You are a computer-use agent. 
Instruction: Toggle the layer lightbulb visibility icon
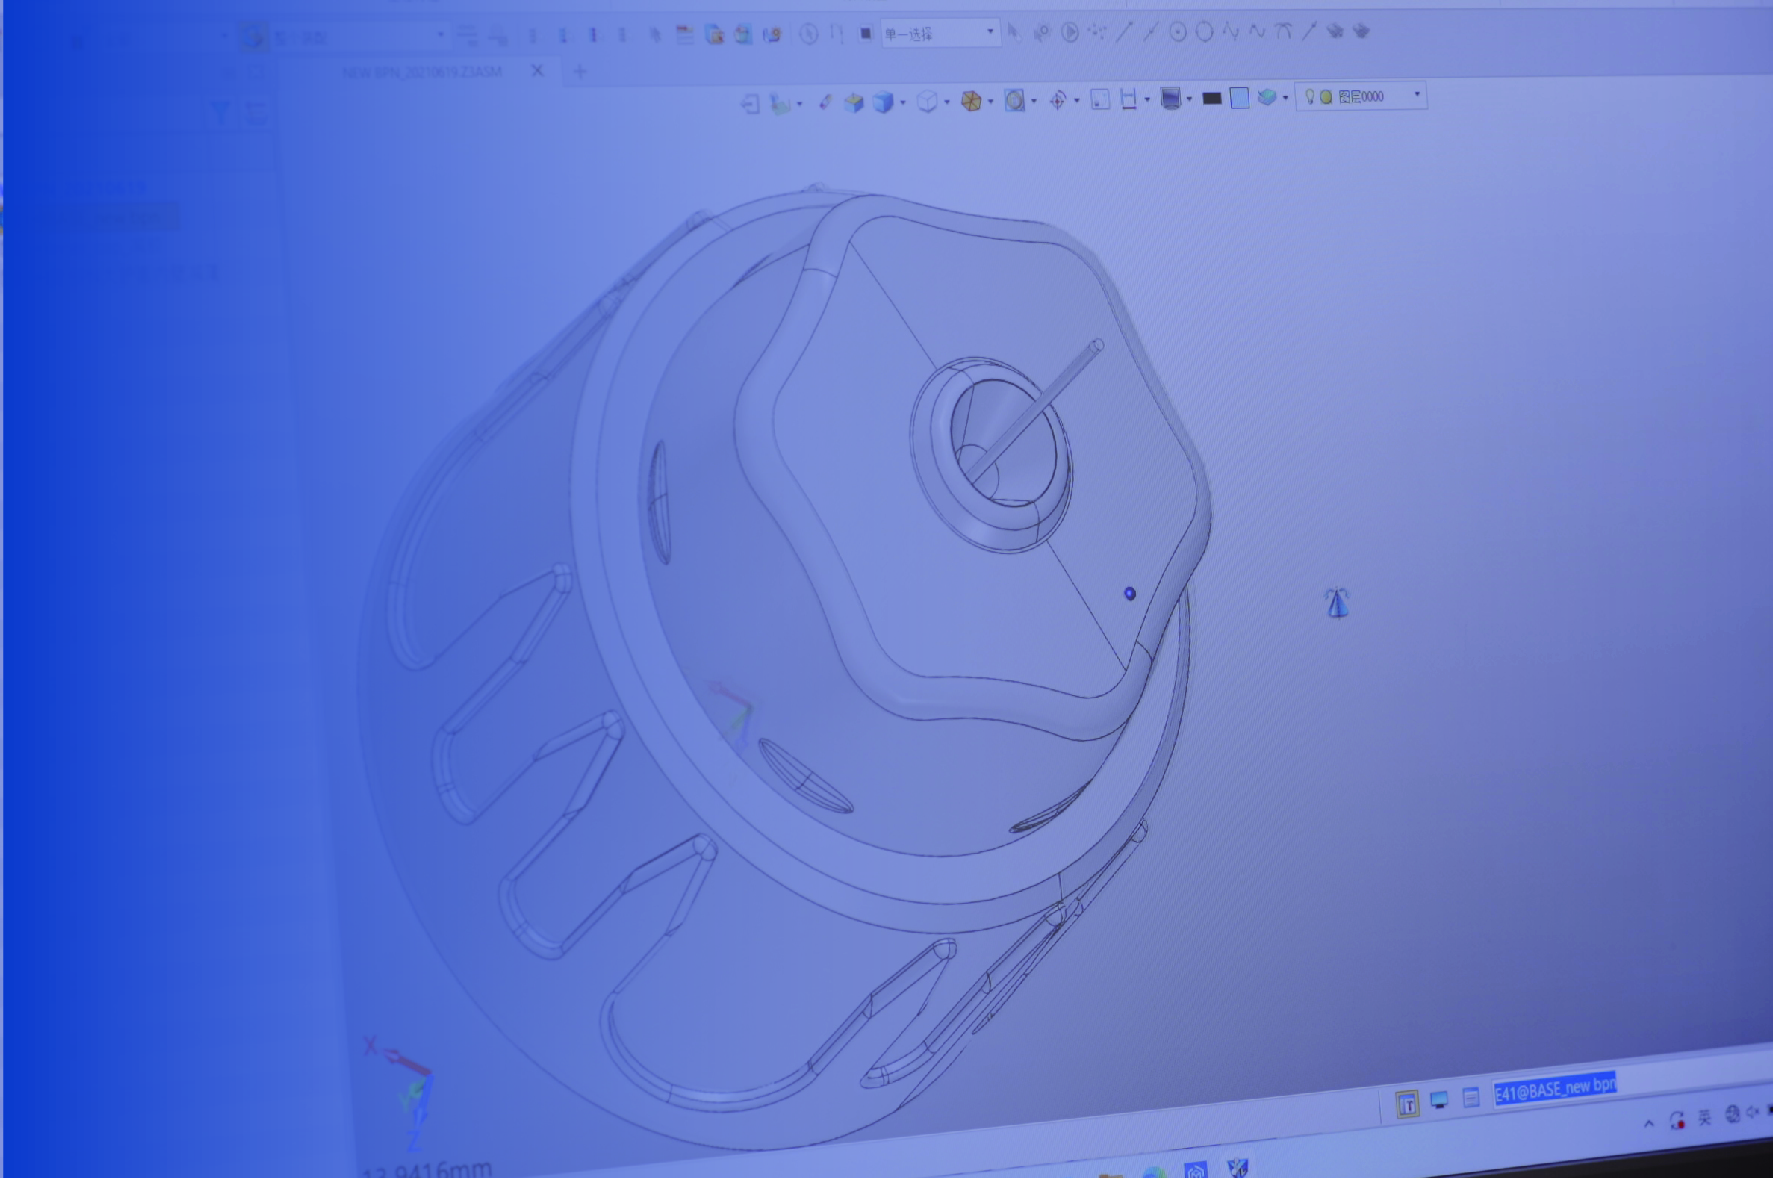[1309, 97]
